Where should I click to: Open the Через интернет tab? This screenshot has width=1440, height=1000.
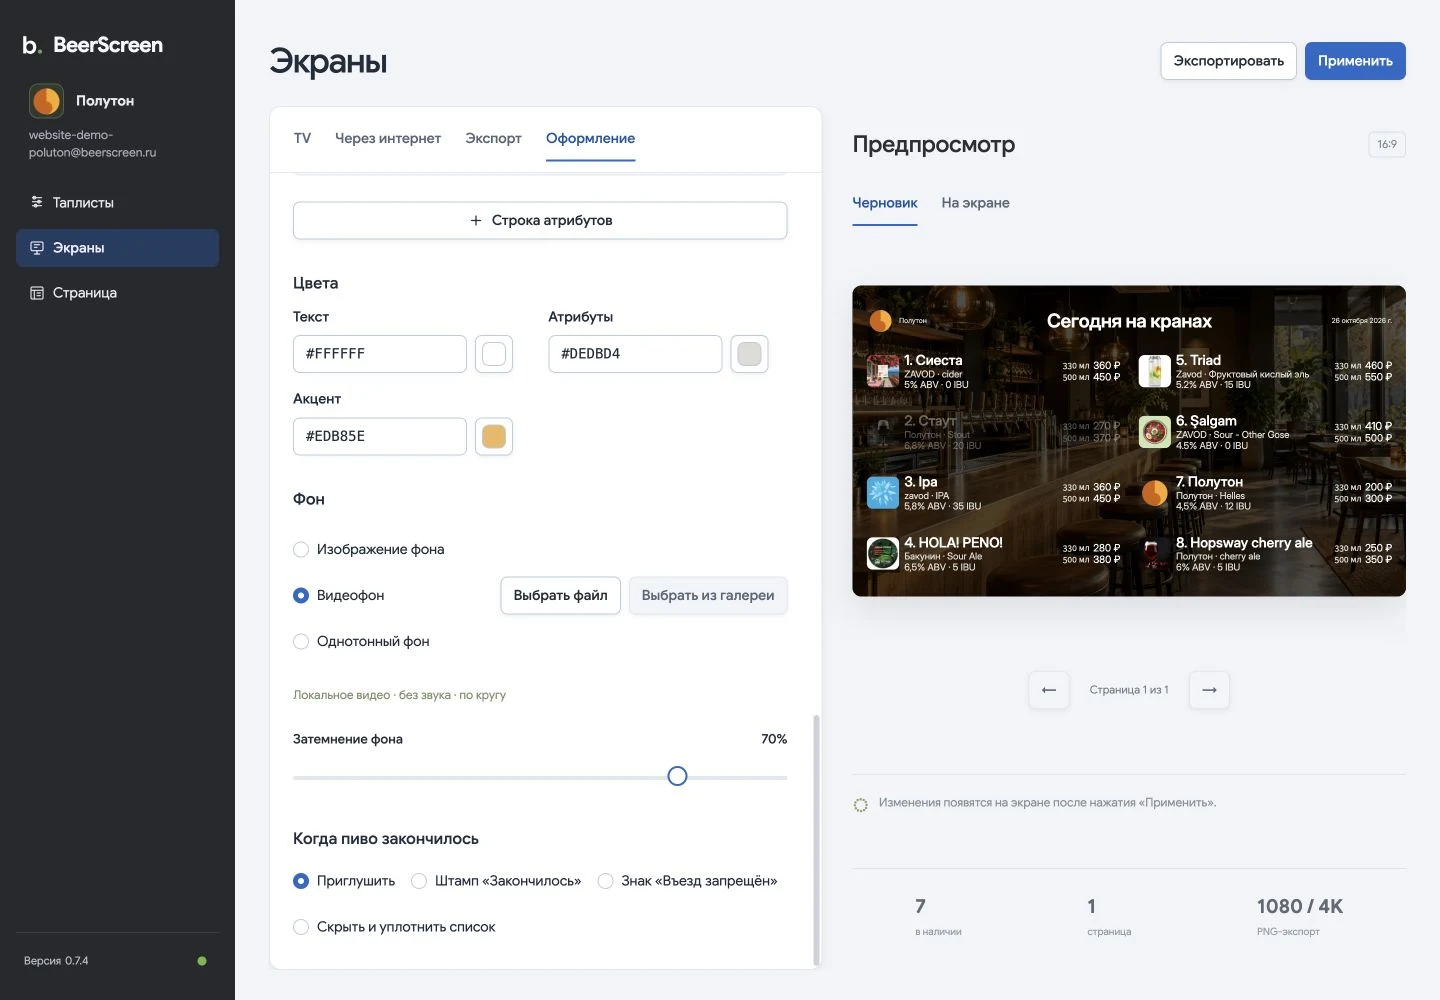click(388, 138)
